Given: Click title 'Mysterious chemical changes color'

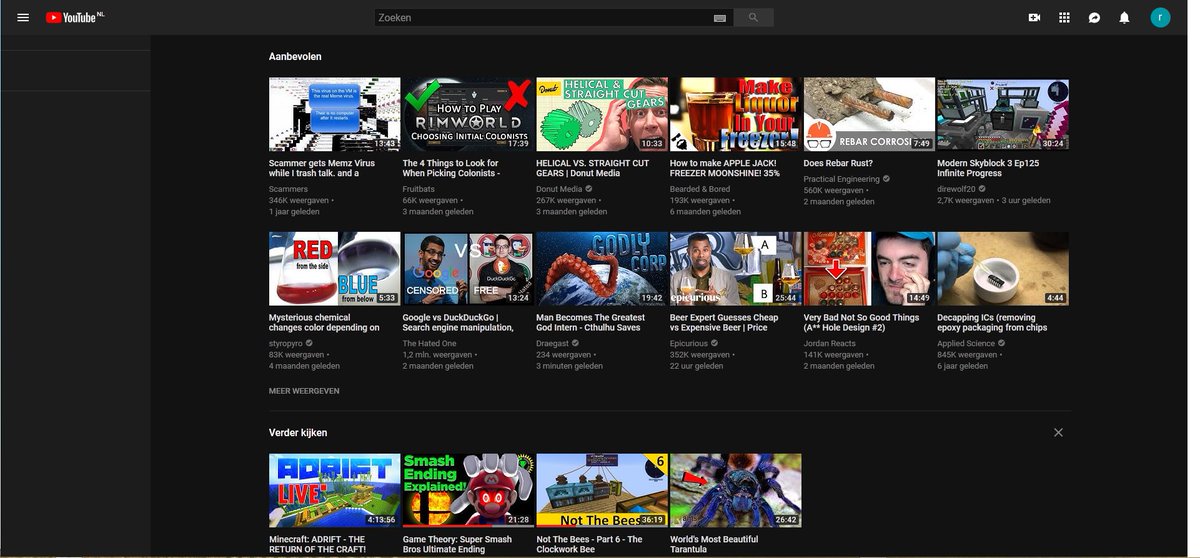Looking at the screenshot, I should 325,322.
